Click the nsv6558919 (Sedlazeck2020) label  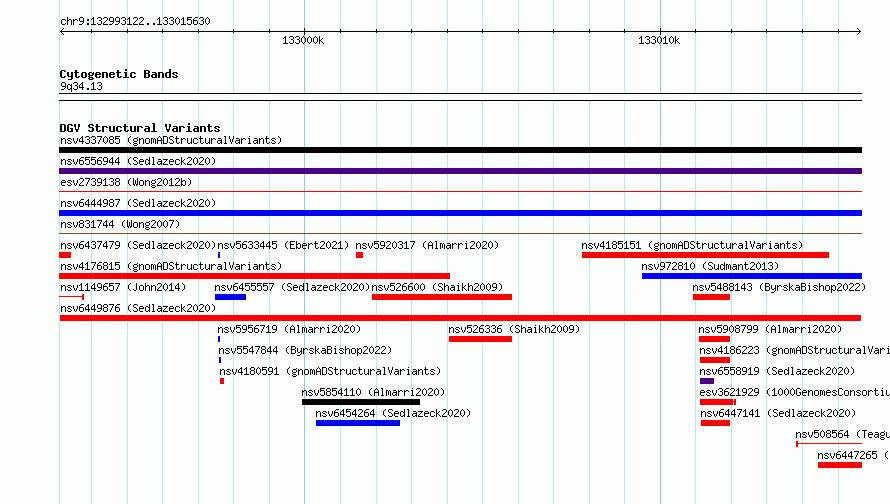[x=778, y=371]
